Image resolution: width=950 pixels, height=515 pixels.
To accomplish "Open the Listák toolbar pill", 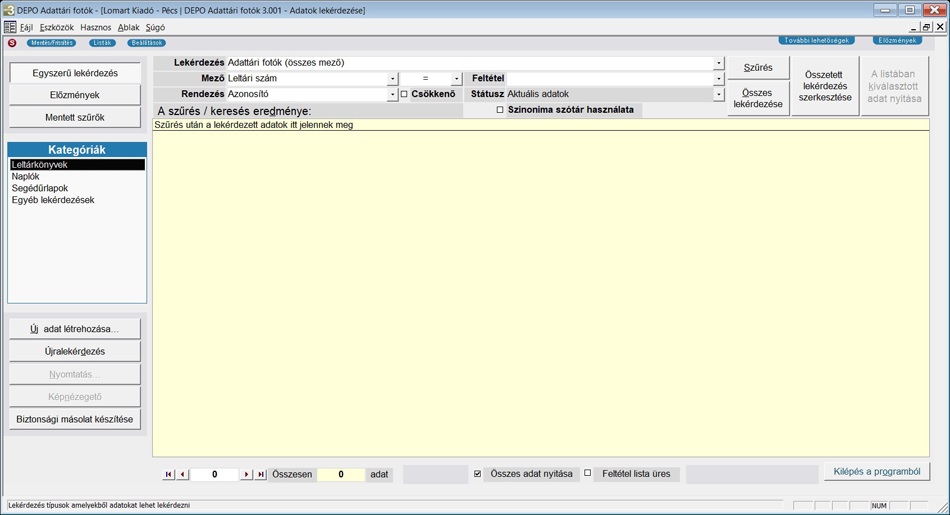I will tap(102, 43).
